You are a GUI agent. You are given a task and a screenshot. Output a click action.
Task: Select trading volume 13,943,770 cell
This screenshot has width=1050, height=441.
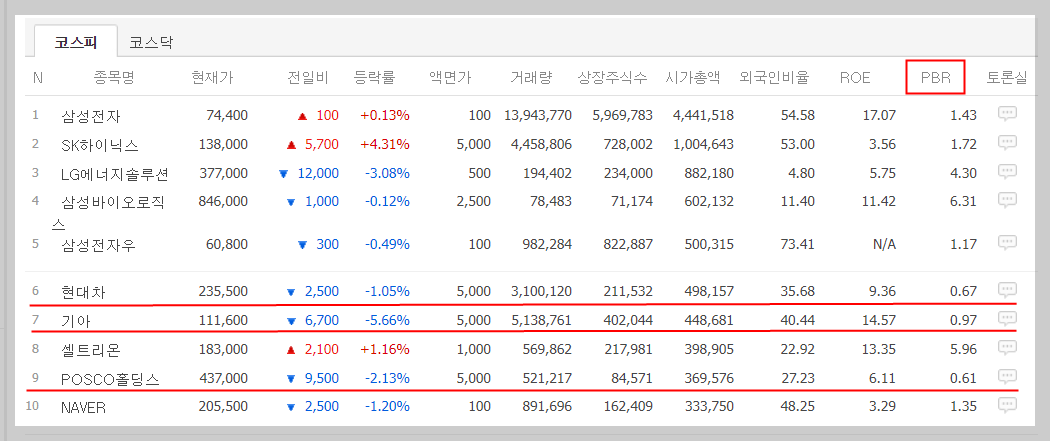(x=538, y=115)
